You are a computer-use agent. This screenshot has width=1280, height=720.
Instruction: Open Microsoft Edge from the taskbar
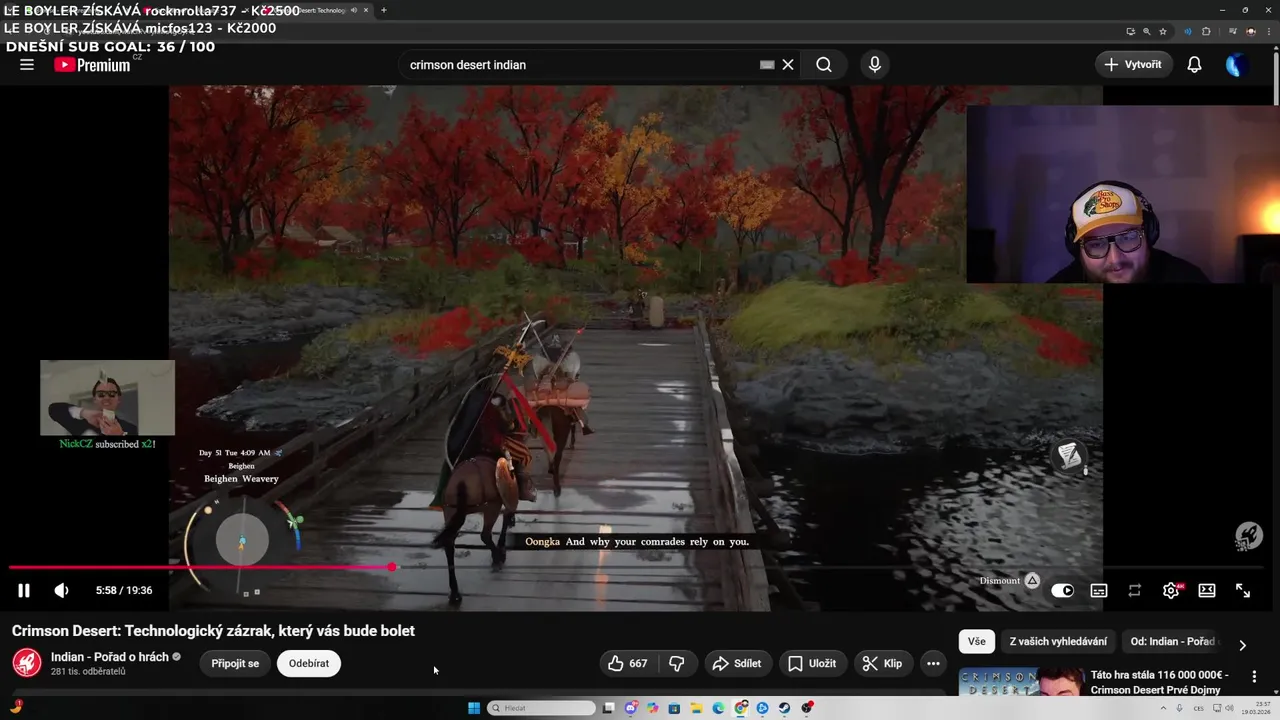[x=719, y=708]
